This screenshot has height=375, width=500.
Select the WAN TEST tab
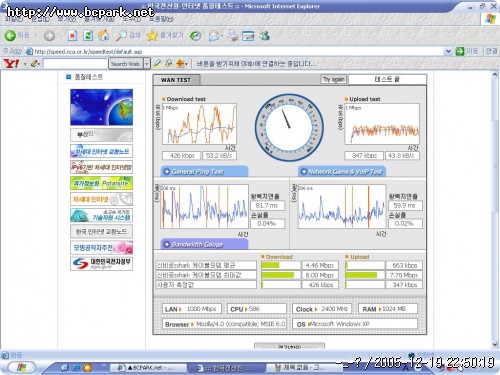[x=176, y=80]
